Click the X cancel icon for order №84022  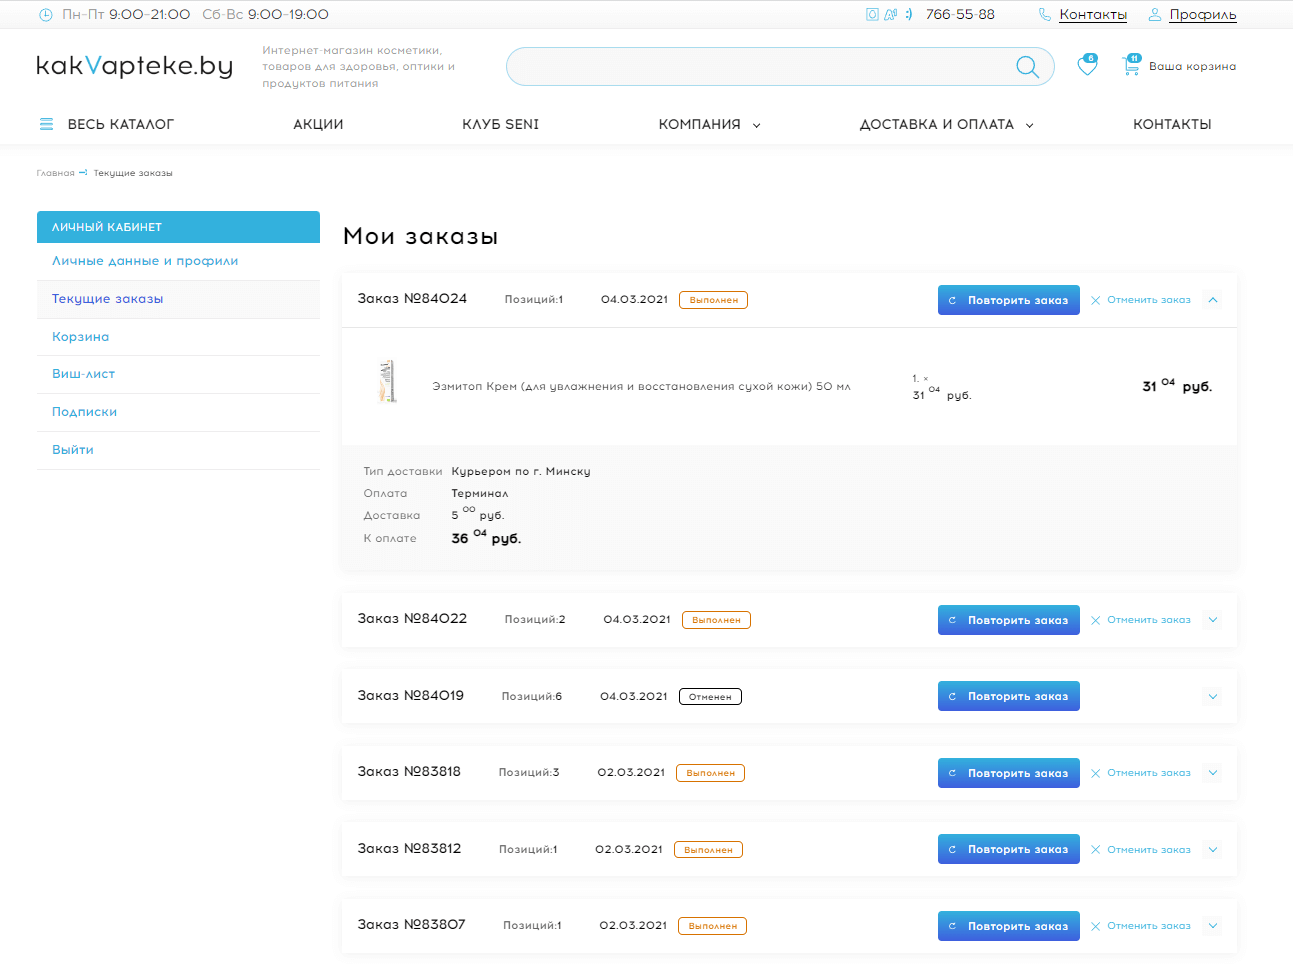pos(1096,620)
